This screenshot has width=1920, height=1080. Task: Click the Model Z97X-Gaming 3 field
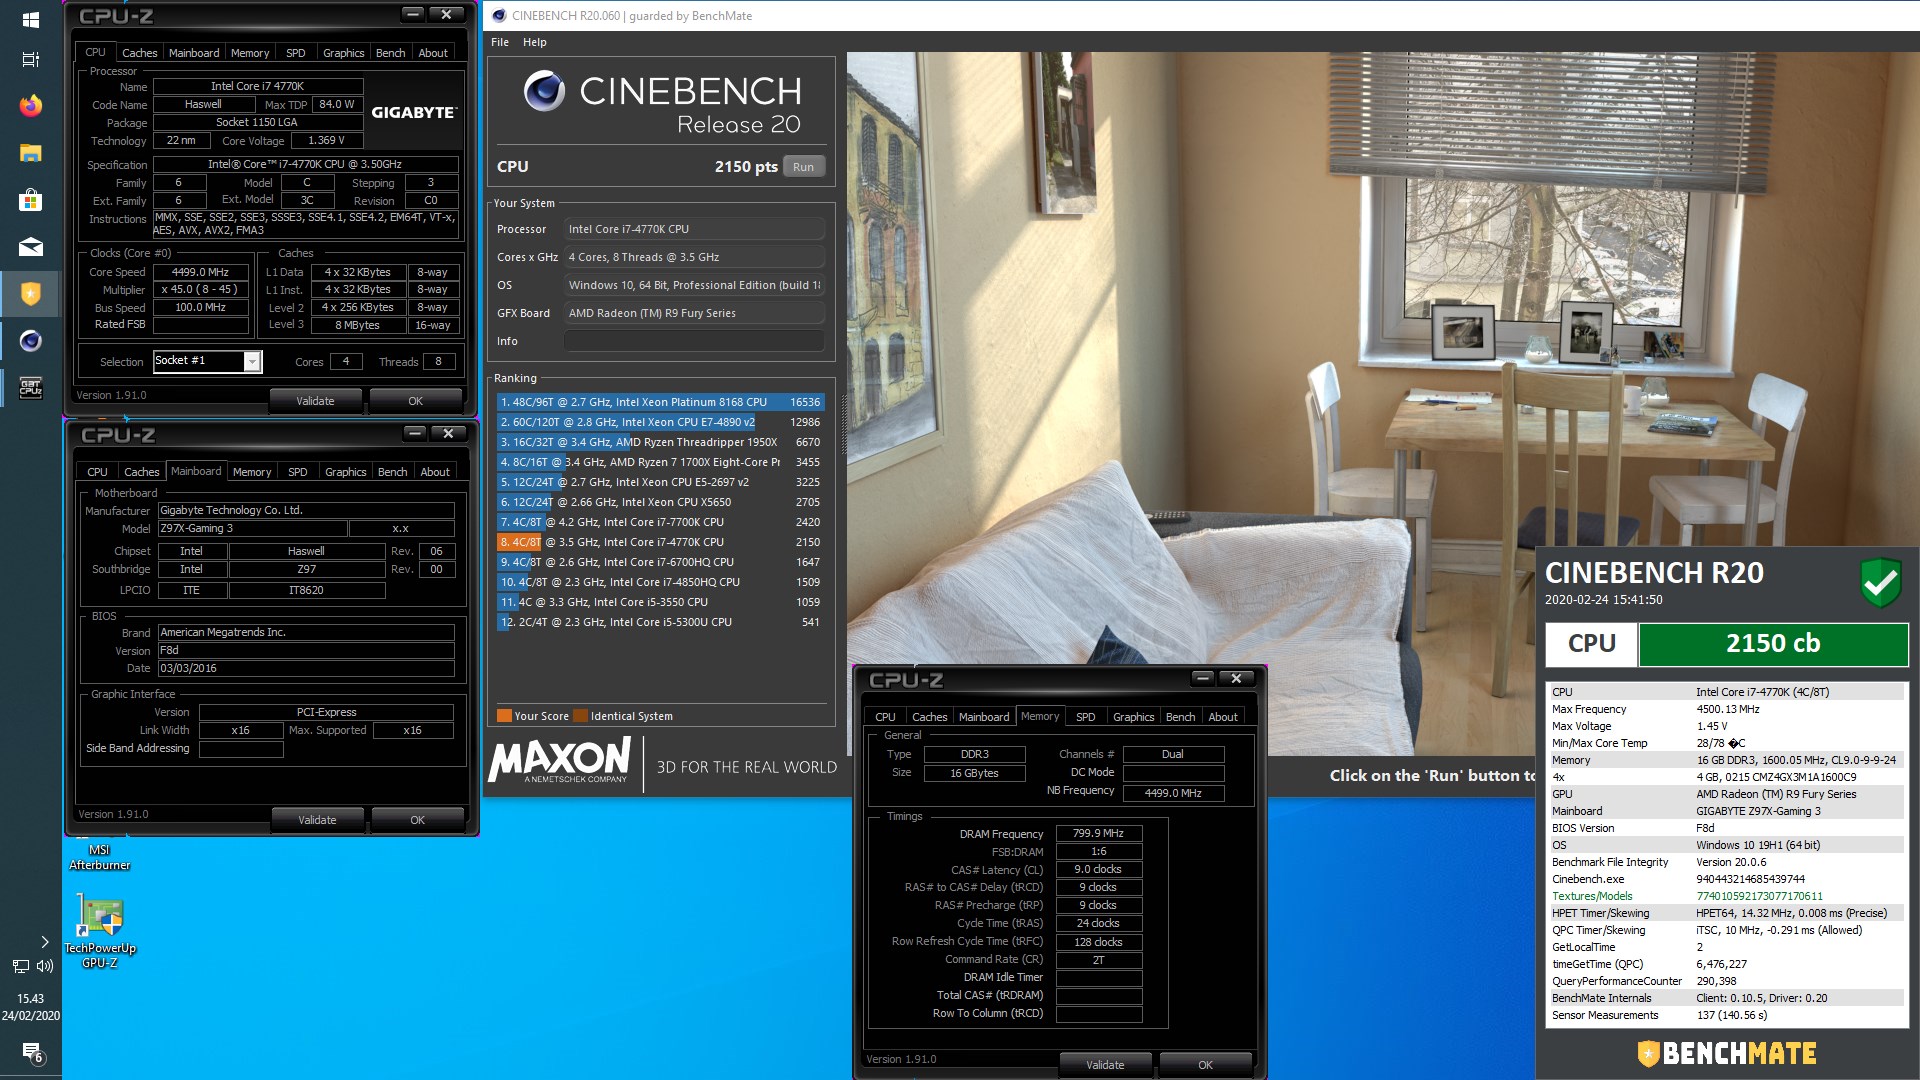[252, 528]
